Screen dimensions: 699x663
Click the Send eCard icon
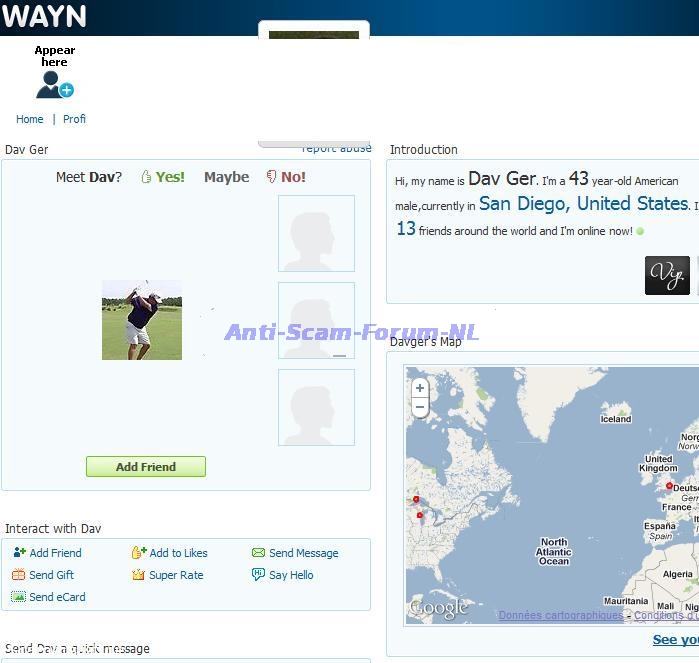point(19,597)
